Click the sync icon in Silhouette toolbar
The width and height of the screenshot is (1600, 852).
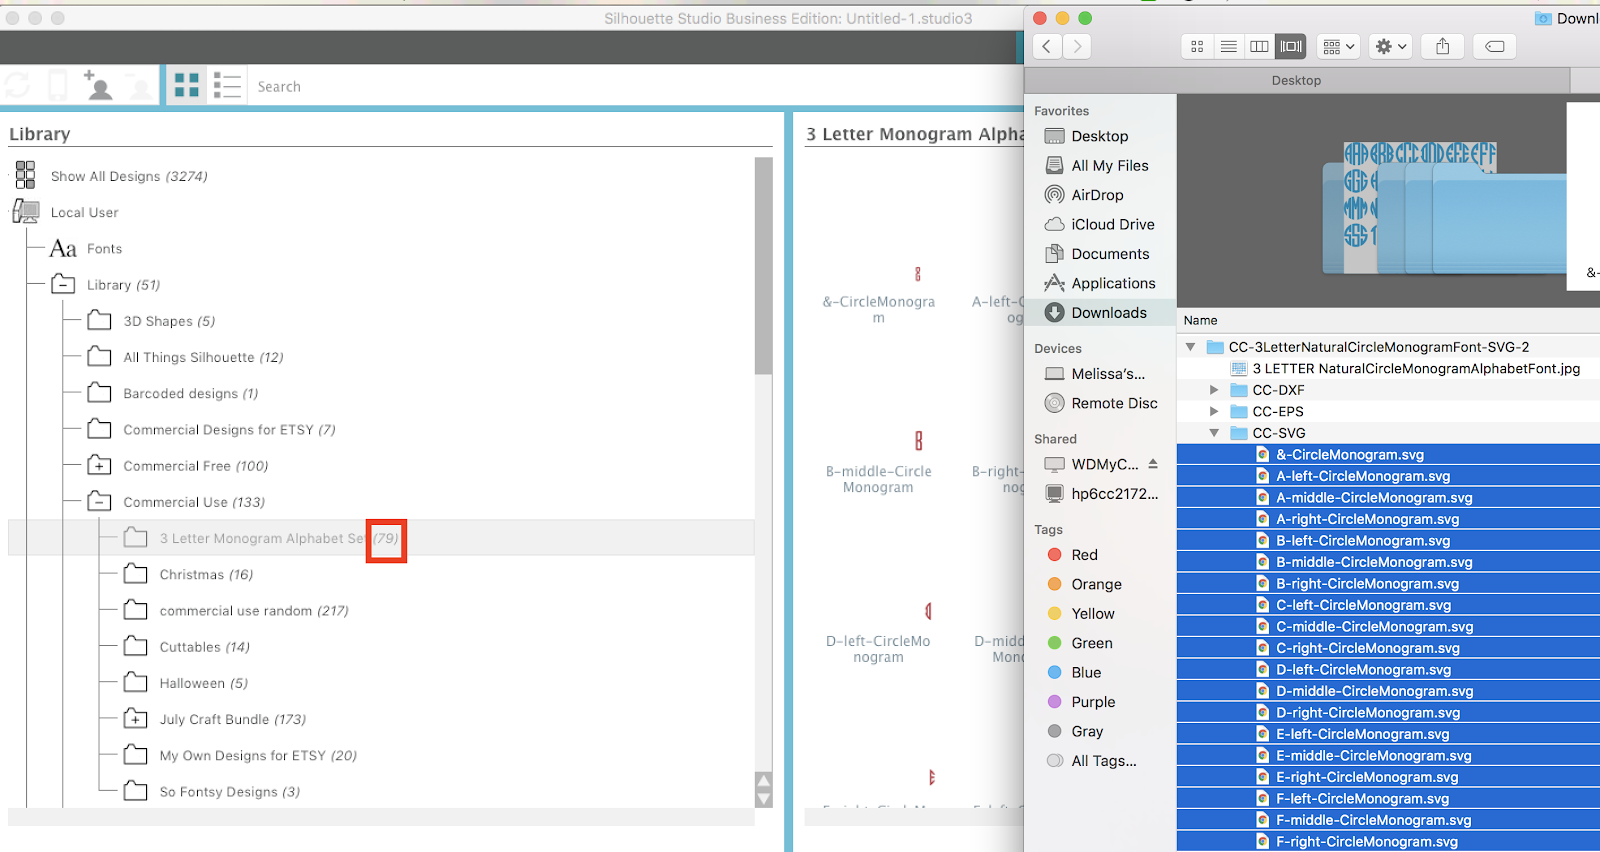point(17,86)
